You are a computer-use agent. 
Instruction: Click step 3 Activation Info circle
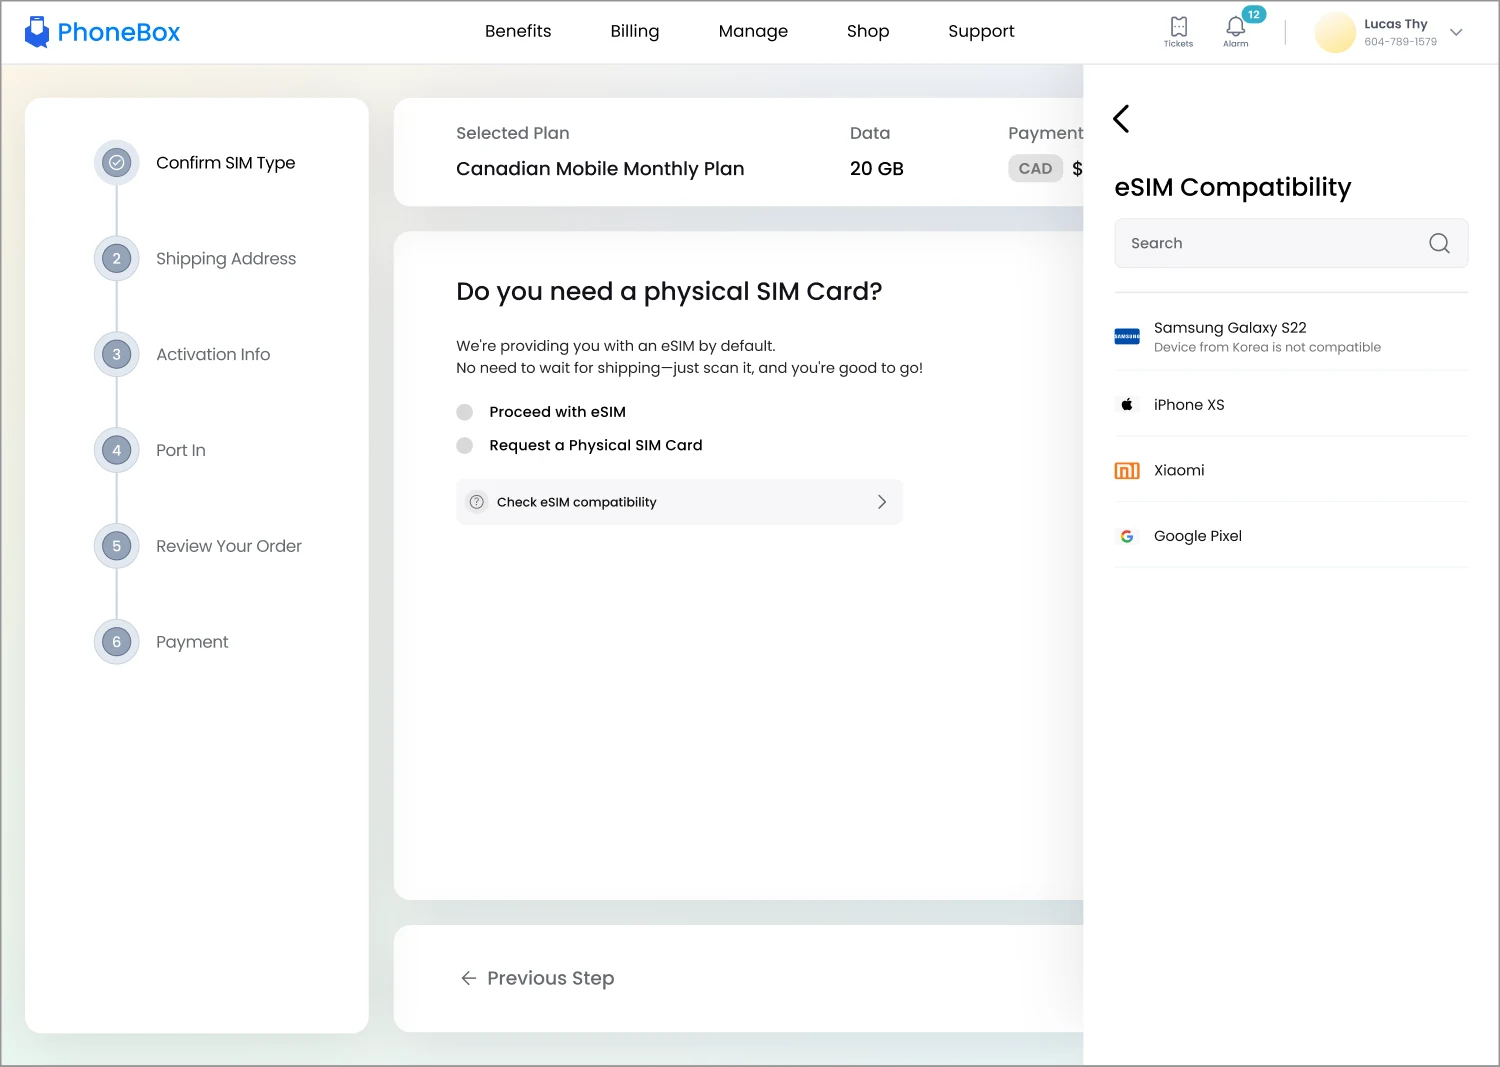(117, 354)
